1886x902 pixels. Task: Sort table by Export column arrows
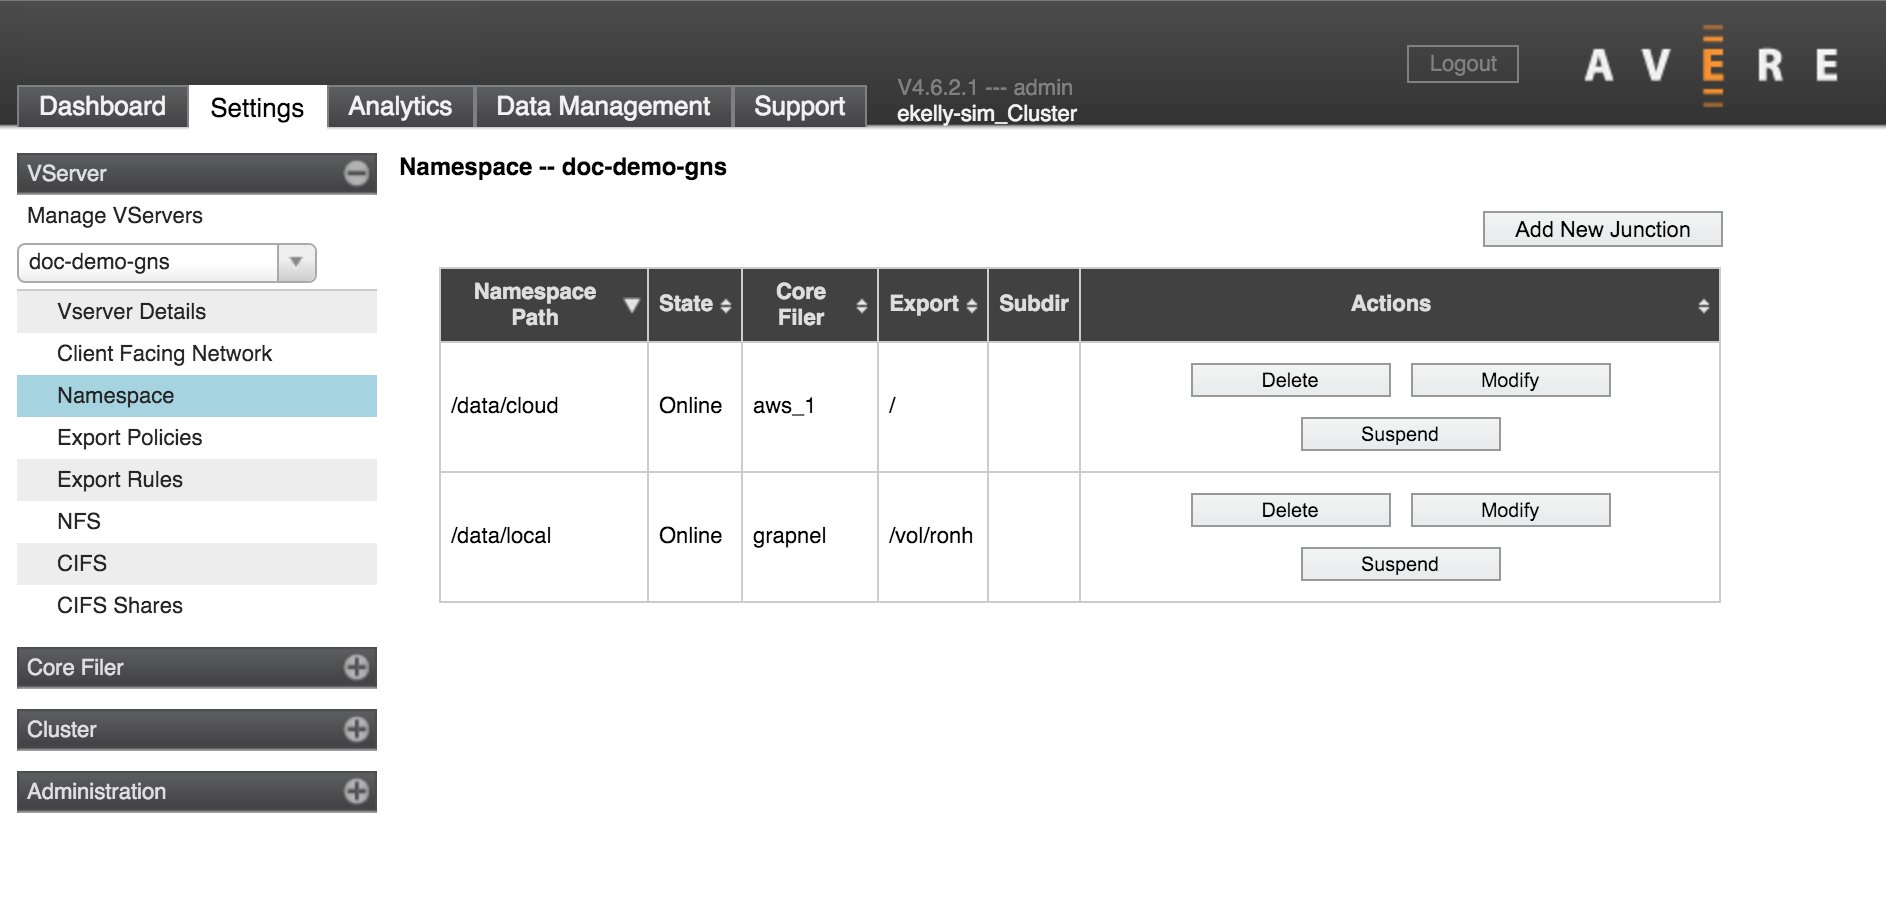tap(971, 306)
